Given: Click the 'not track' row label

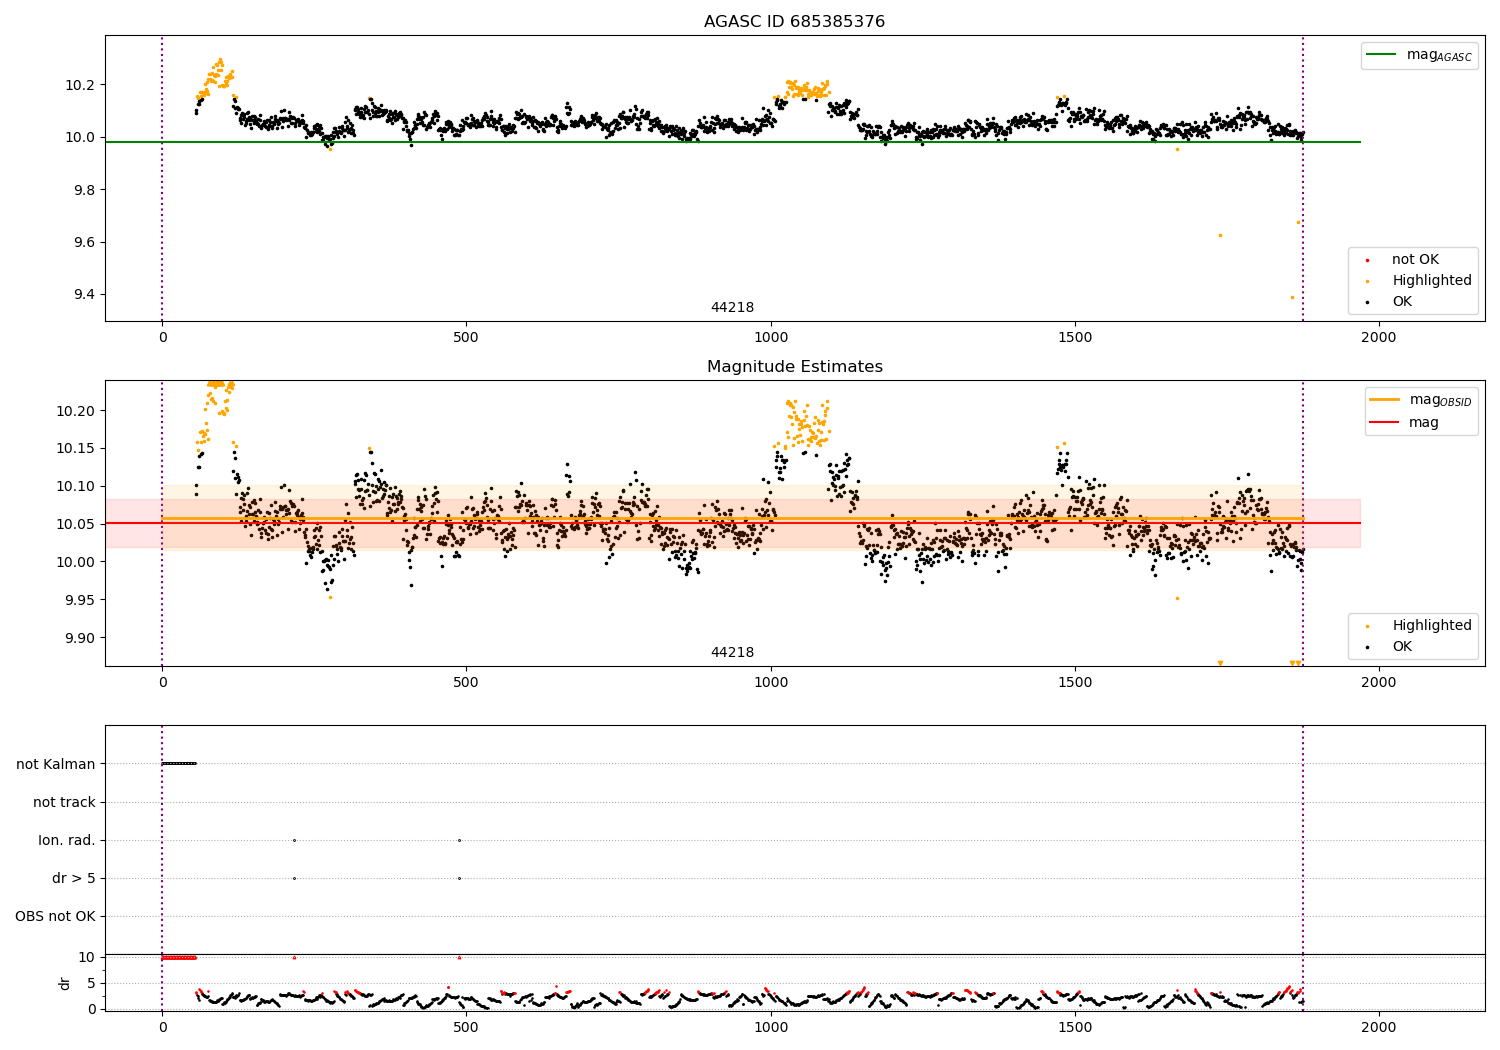Looking at the screenshot, I should 64,803.
